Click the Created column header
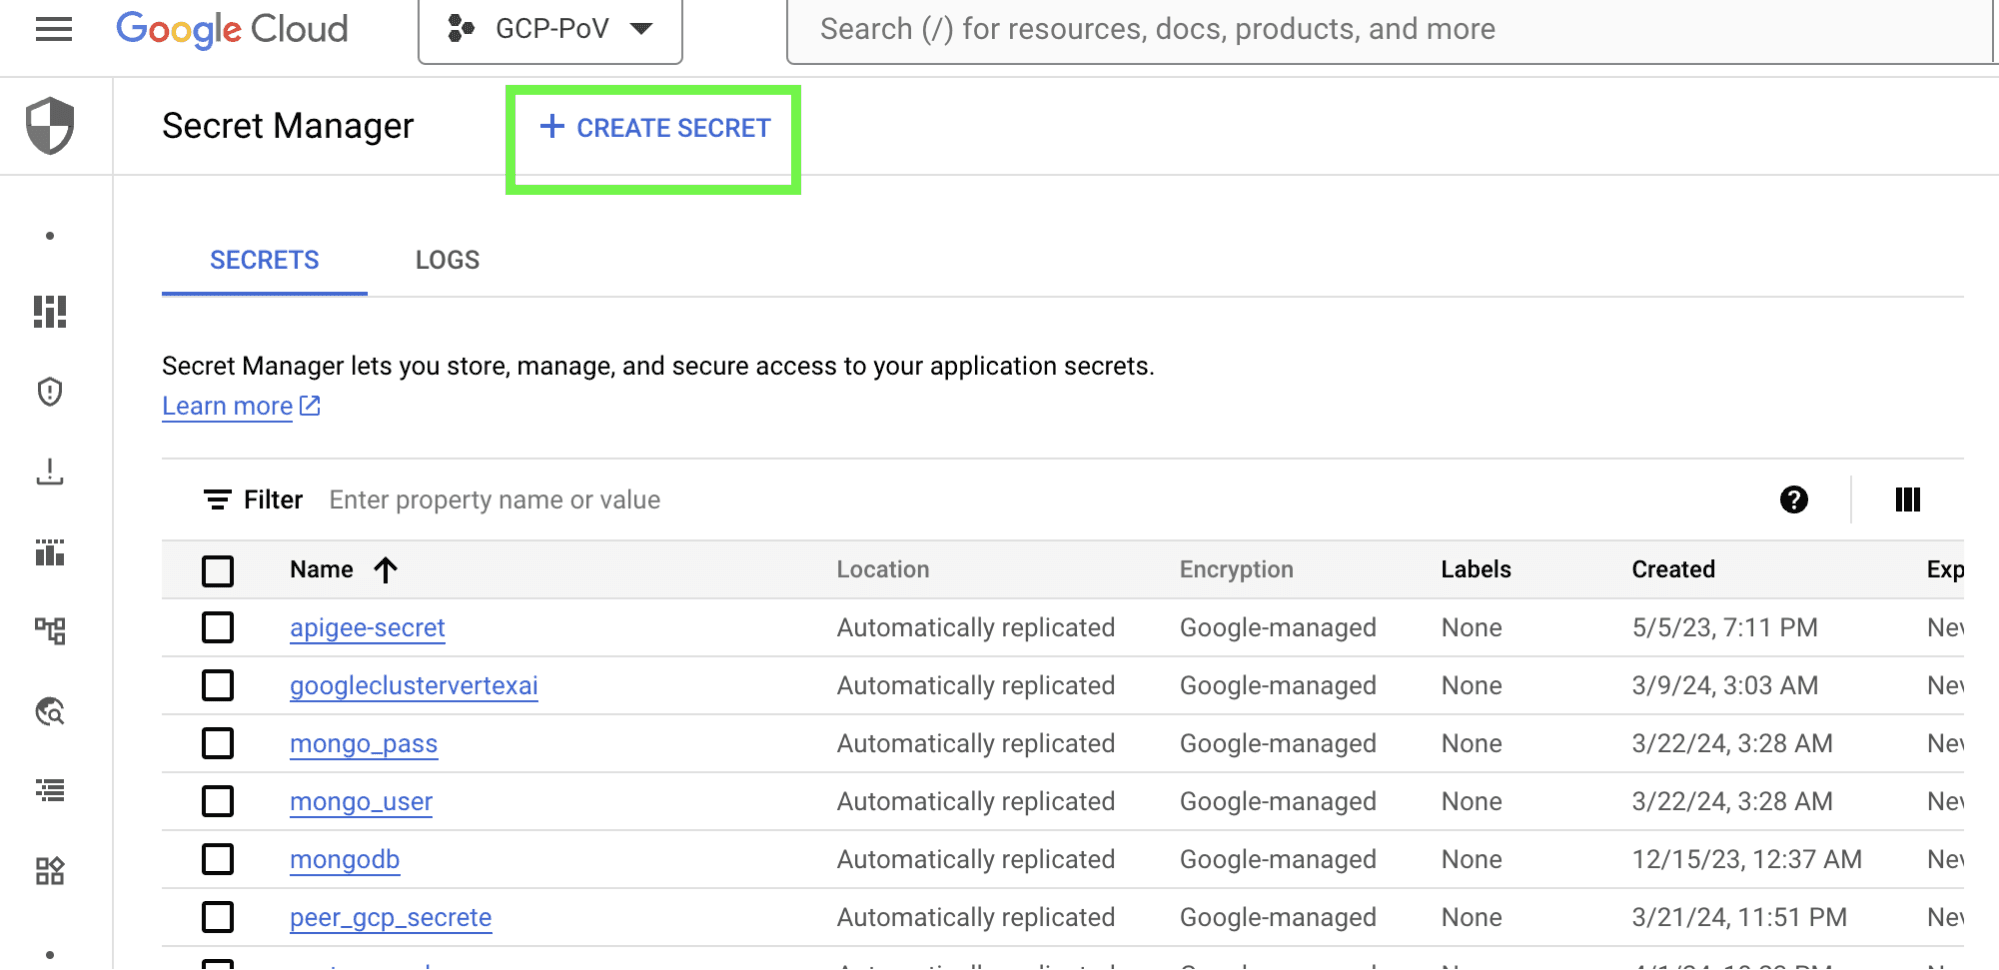Image resolution: width=1999 pixels, height=970 pixels. (1673, 570)
